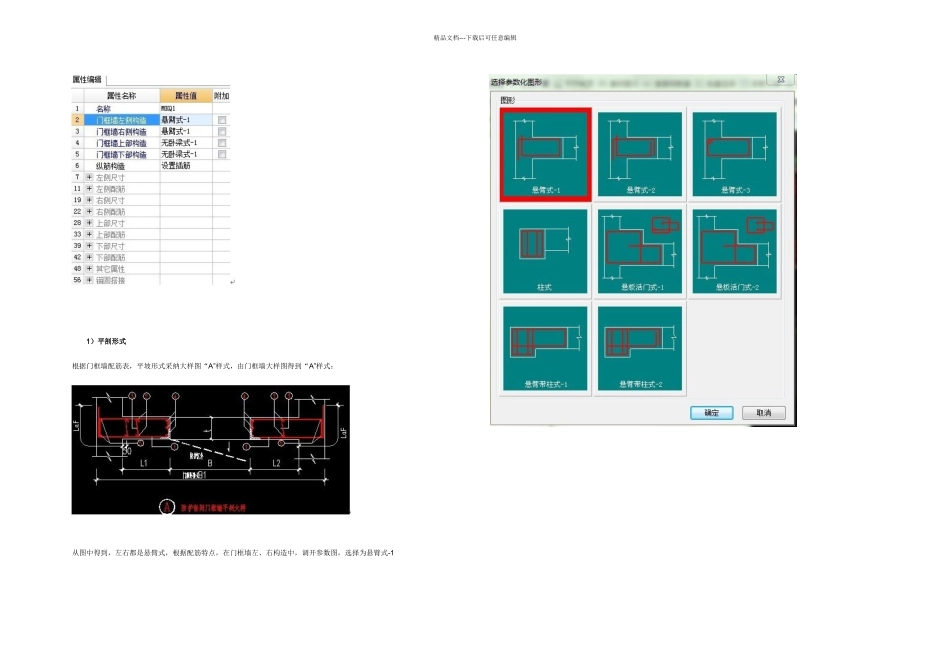The image size is (950, 672).
Task: Expand the 左侧尺寸 property group
Action: click(89, 178)
